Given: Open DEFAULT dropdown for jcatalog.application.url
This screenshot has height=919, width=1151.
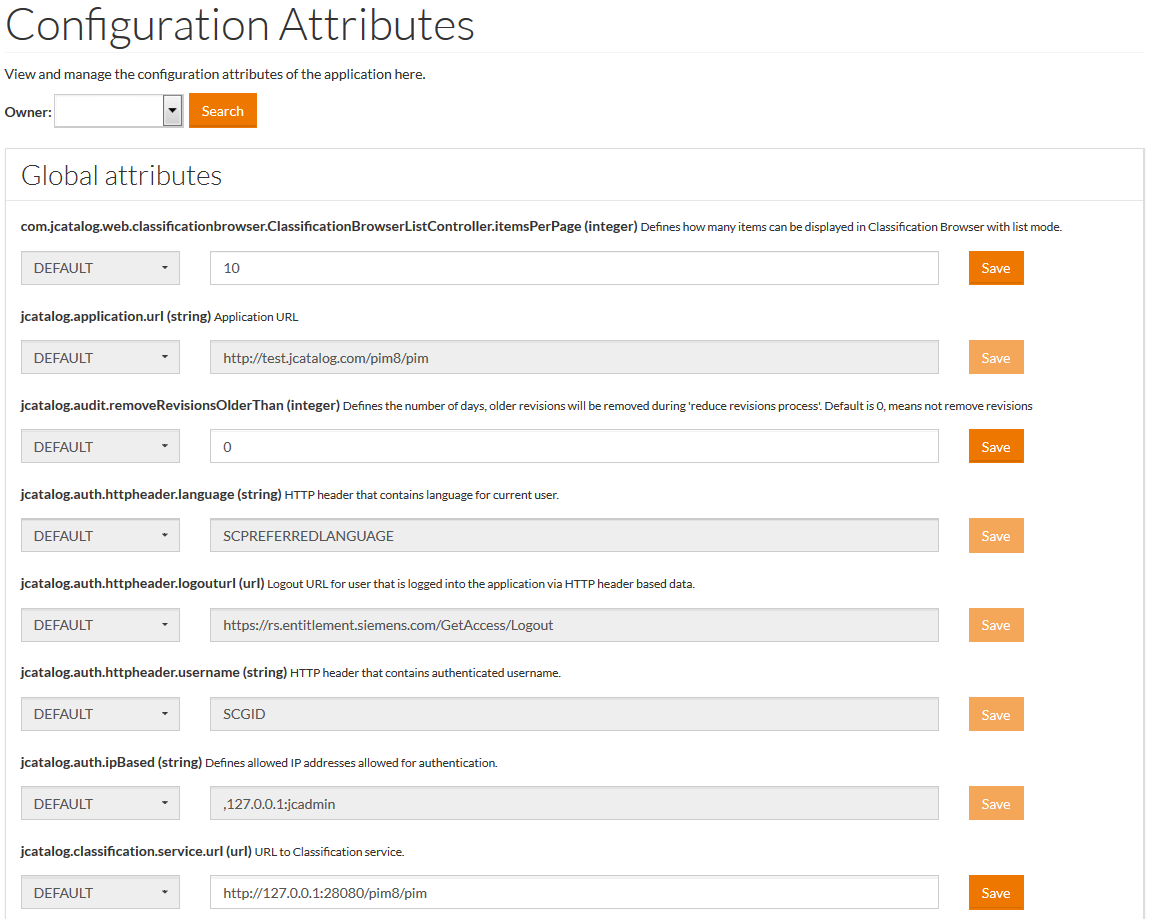Looking at the screenshot, I should (x=100, y=358).
